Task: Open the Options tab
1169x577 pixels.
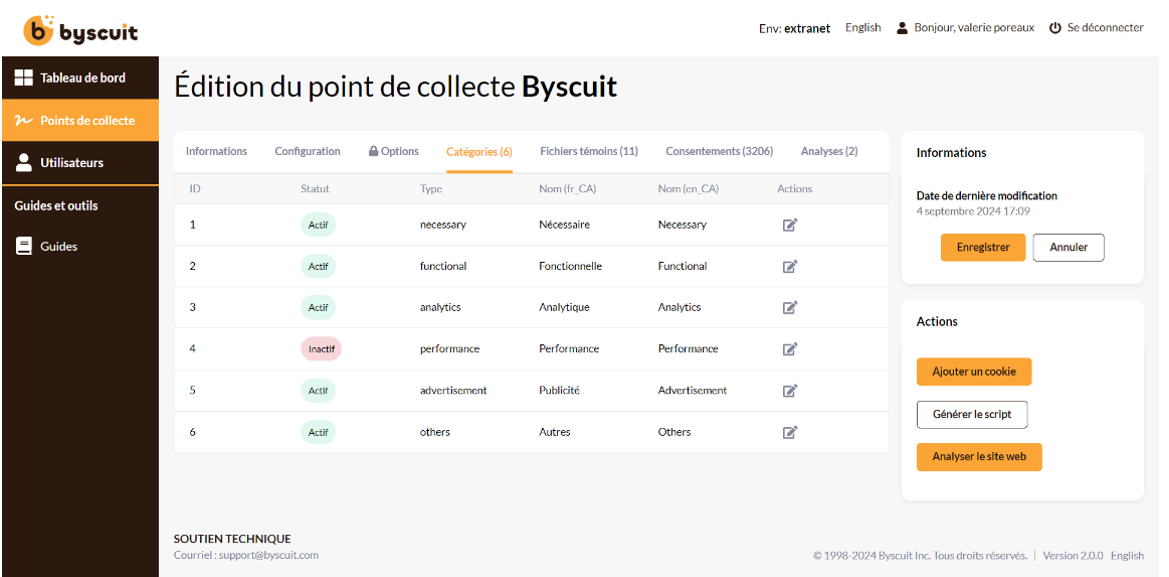Action: [x=394, y=151]
